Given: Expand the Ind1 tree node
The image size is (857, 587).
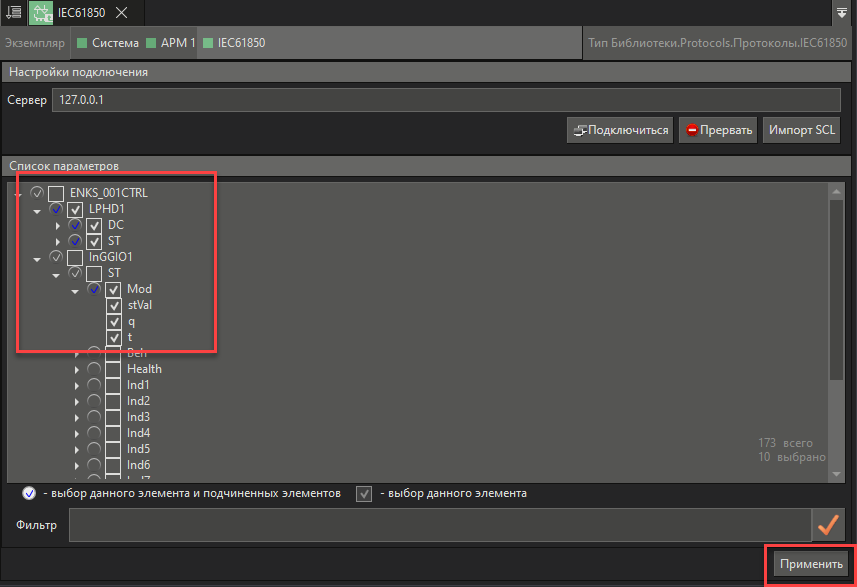Looking at the screenshot, I should (x=77, y=385).
